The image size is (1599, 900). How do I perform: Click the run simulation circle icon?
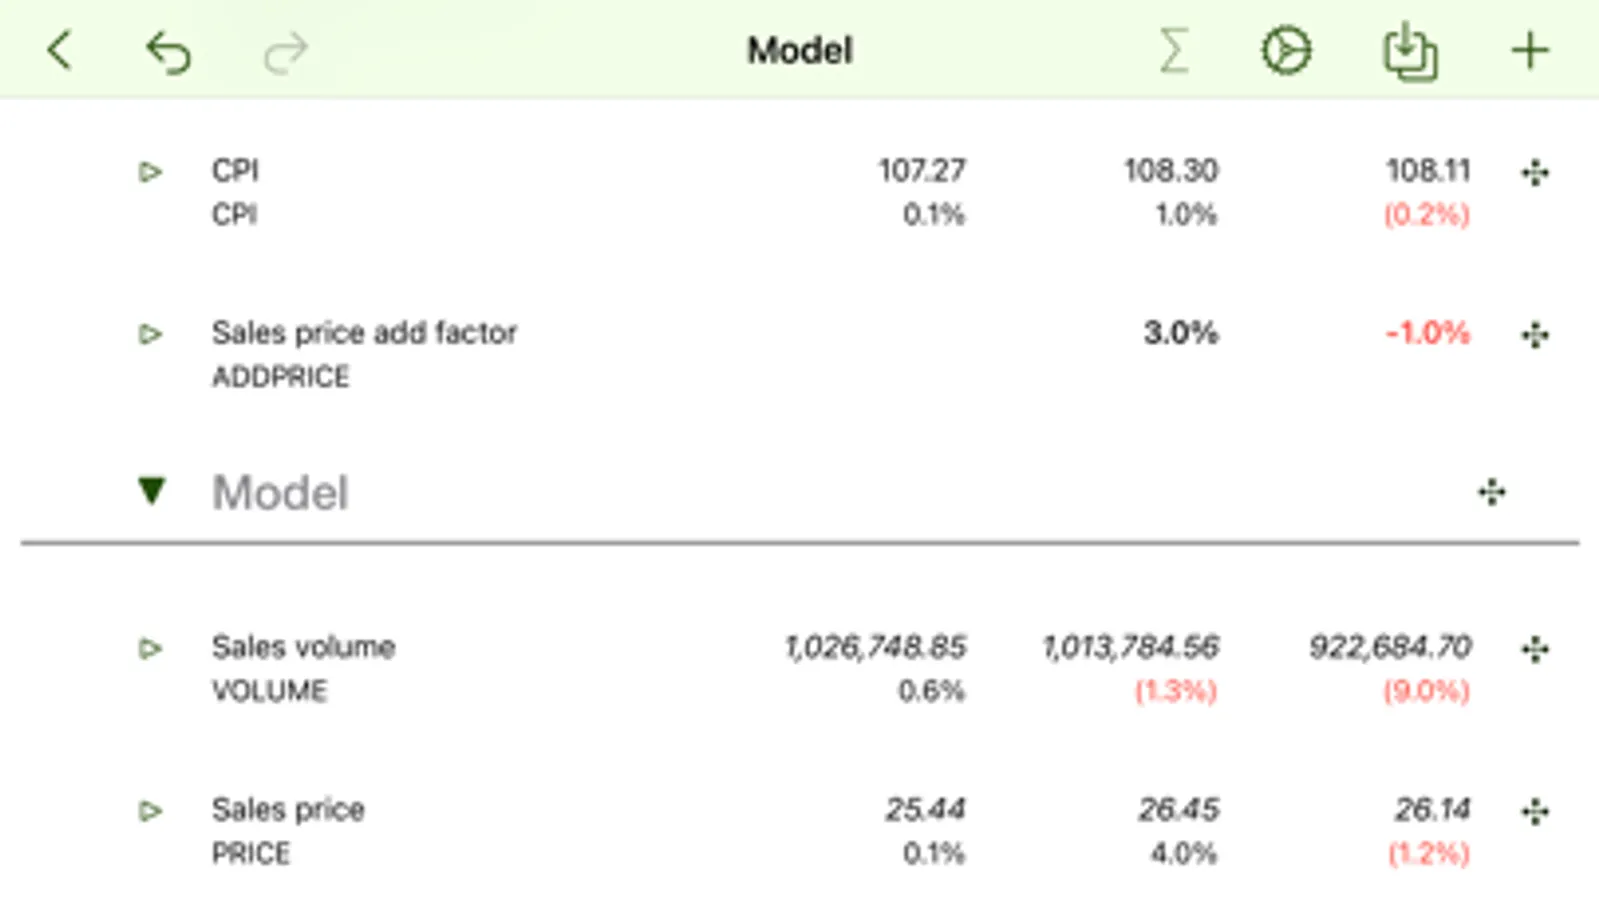(1286, 50)
